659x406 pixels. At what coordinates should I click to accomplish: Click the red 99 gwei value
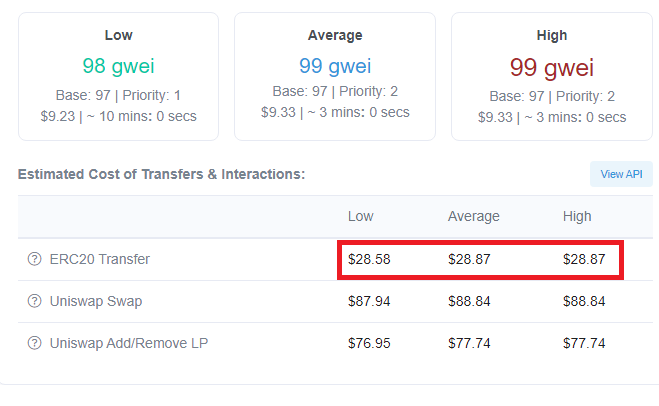[552, 67]
